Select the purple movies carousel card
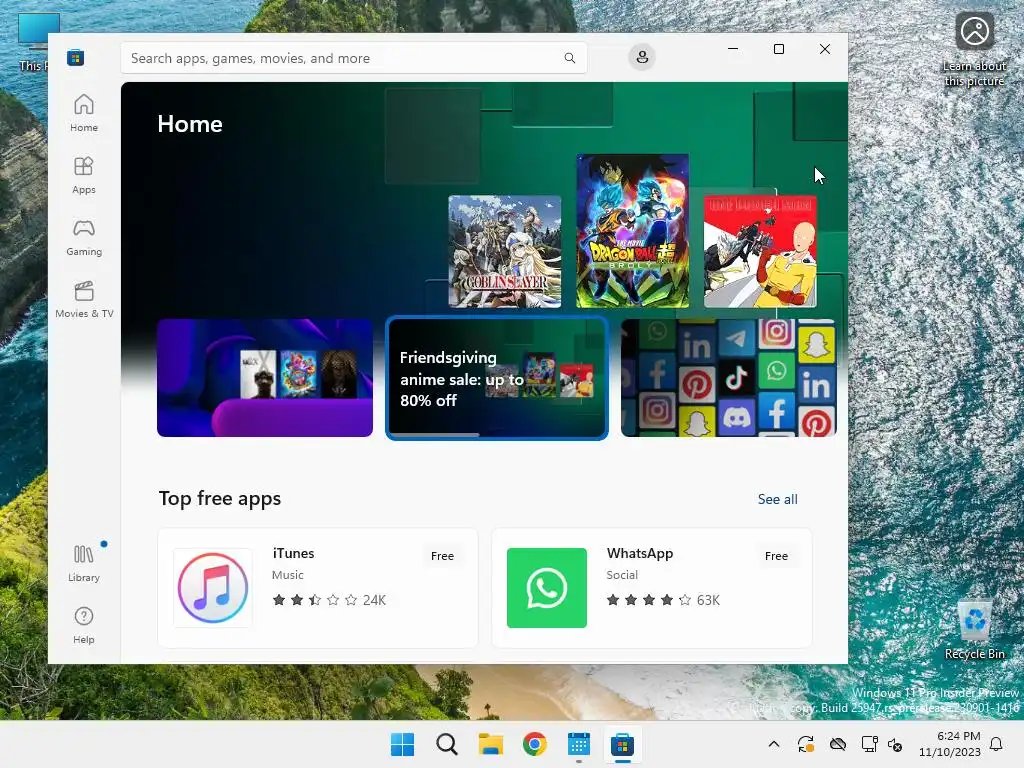This screenshot has width=1024, height=768. [265, 378]
